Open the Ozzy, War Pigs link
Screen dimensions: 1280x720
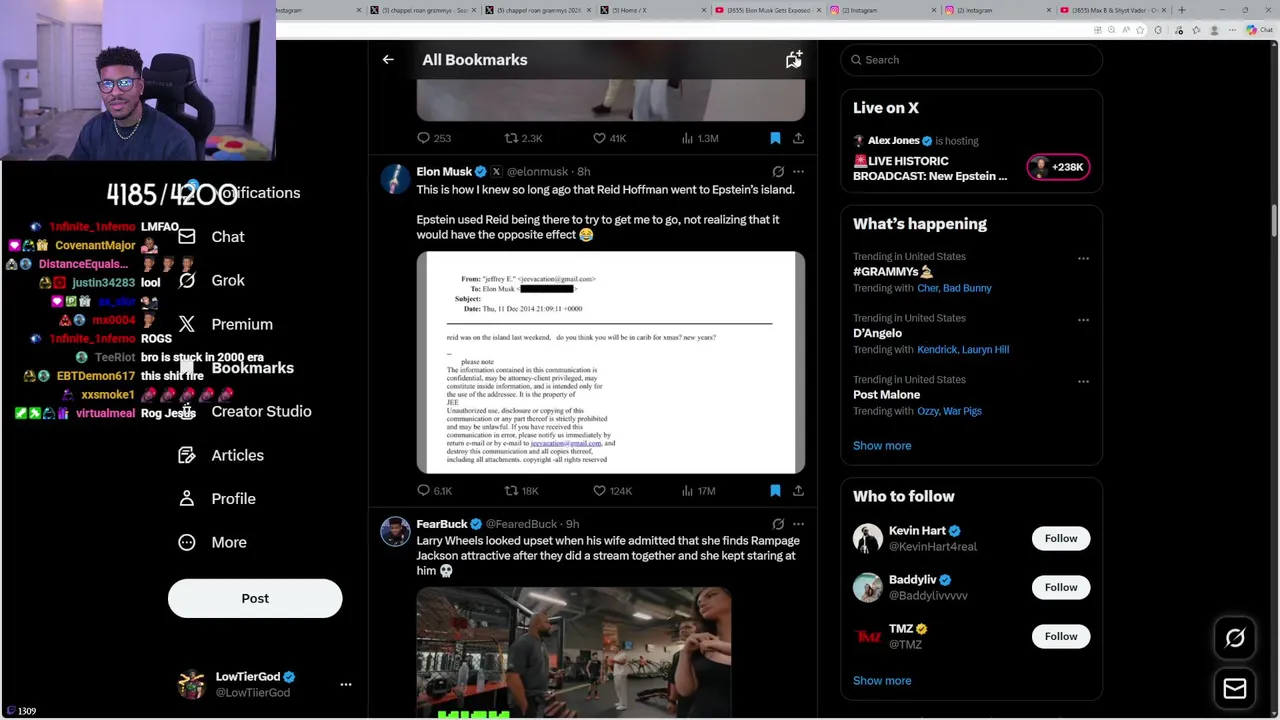point(949,411)
